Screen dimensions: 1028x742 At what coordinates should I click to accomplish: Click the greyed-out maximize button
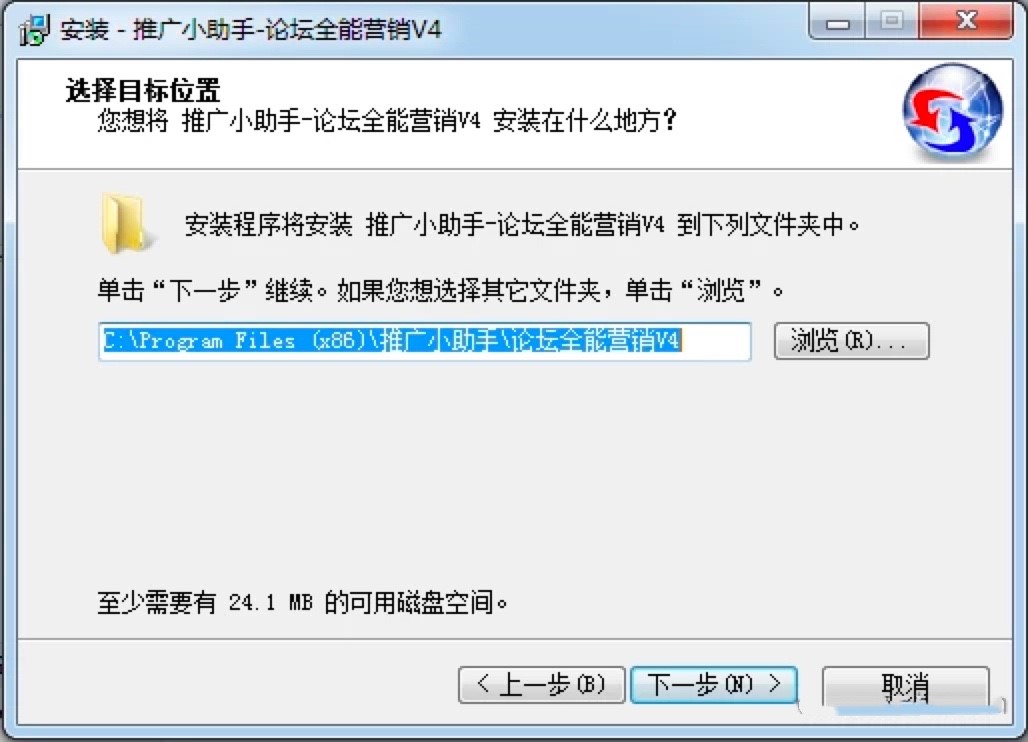coord(892,22)
